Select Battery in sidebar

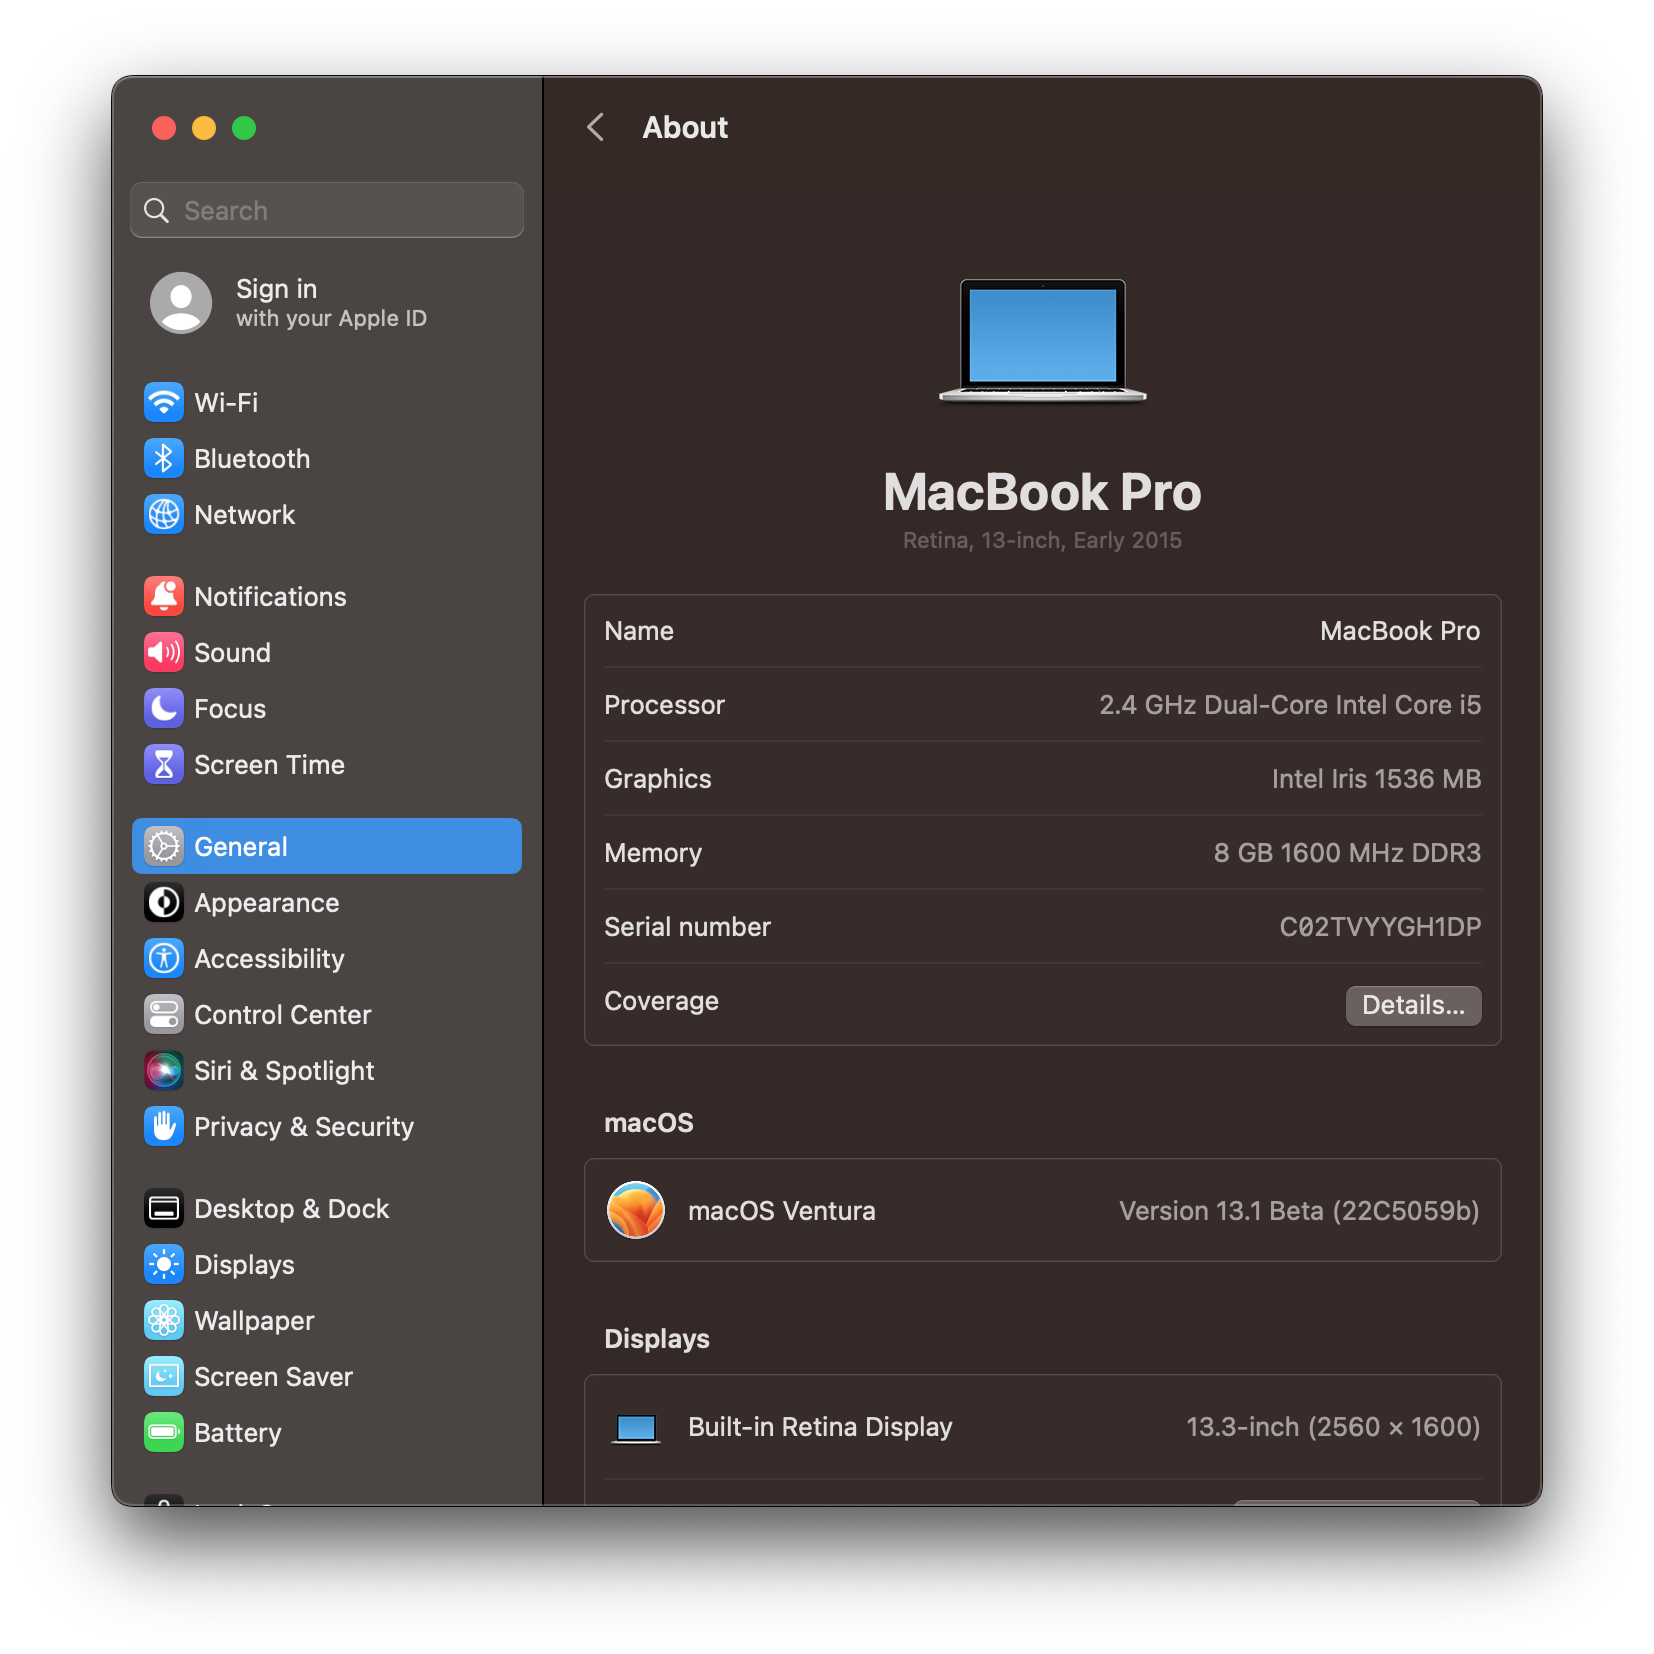(x=327, y=1433)
